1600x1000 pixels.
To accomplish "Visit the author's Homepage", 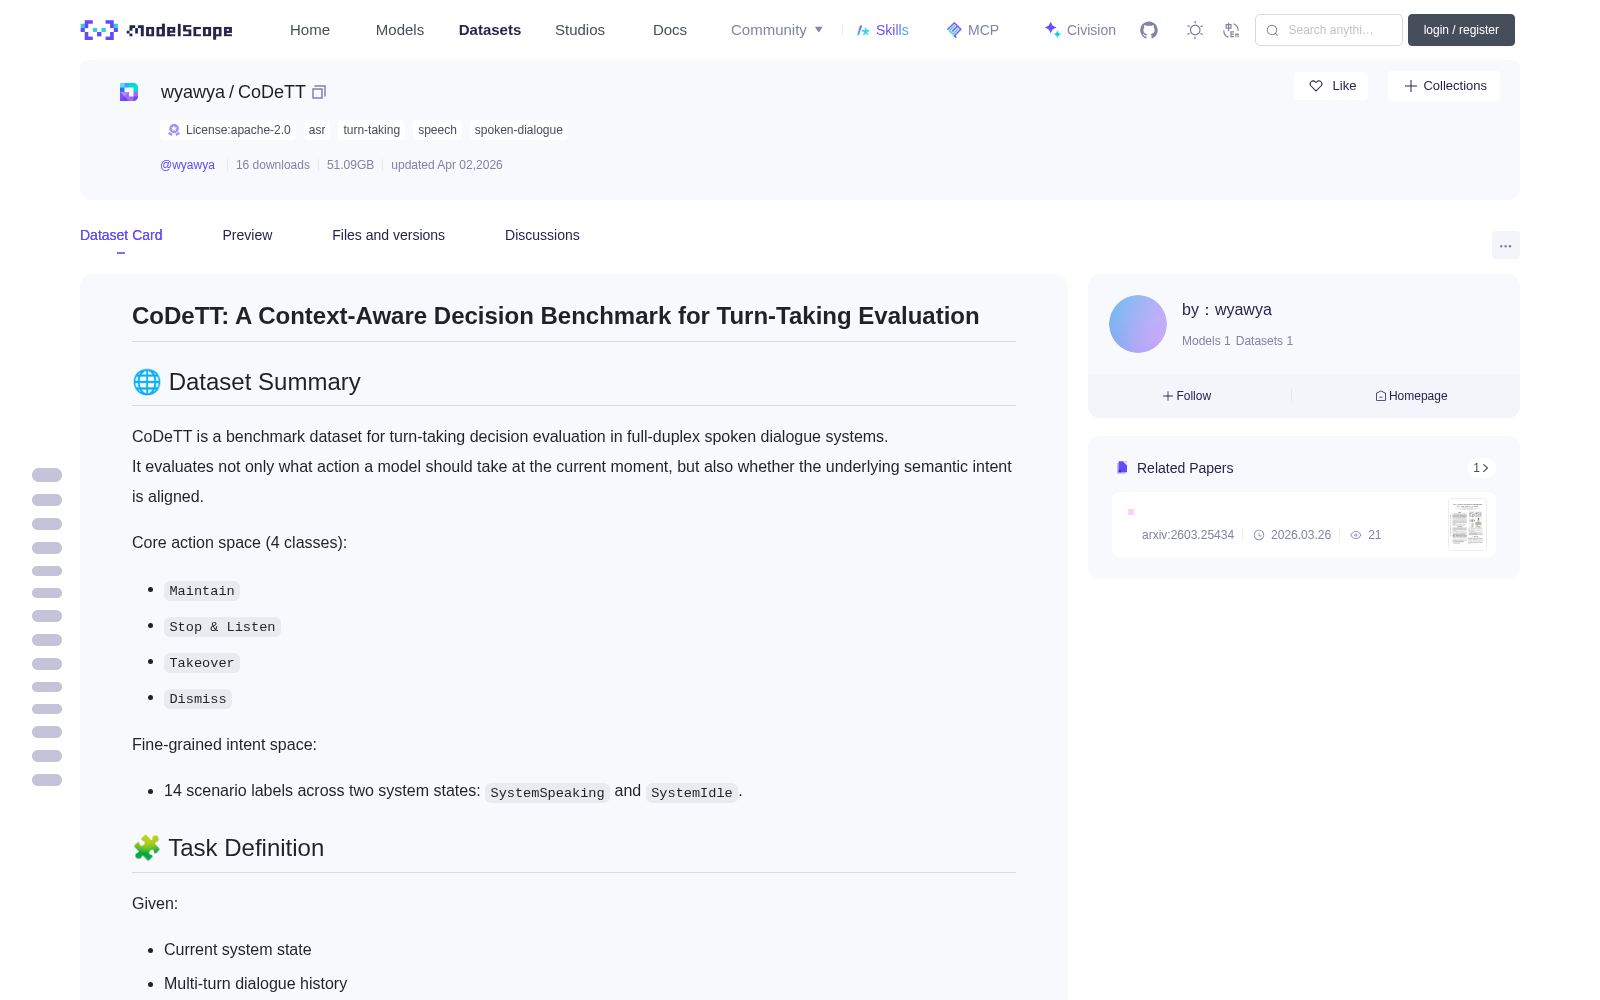I will click(1411, 396).
